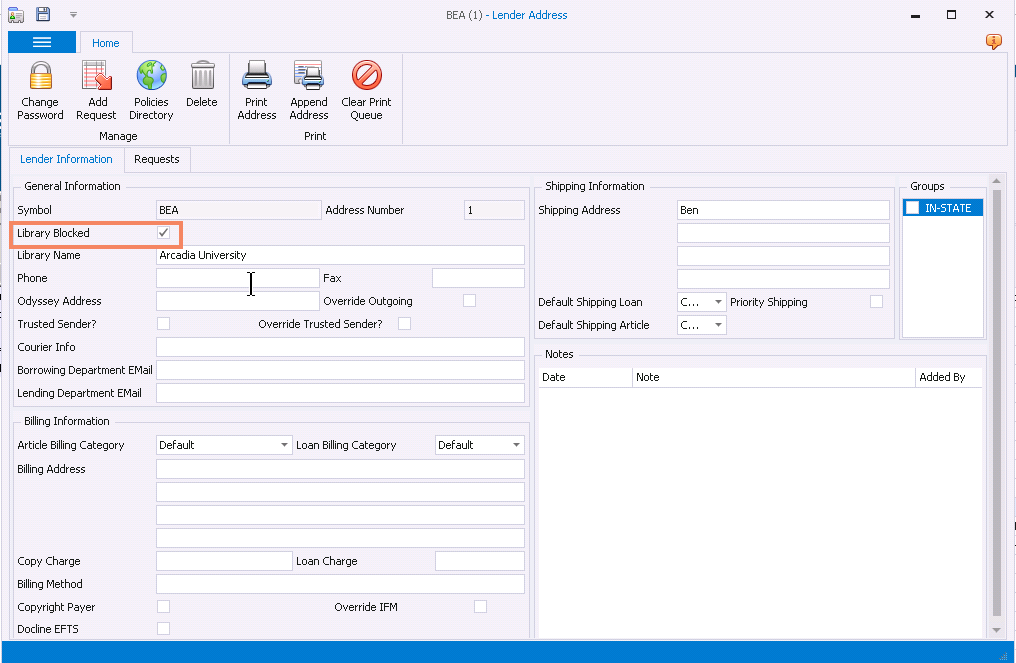
Task: Click the Delete trash can icon
Action: [x=202, y=77]
